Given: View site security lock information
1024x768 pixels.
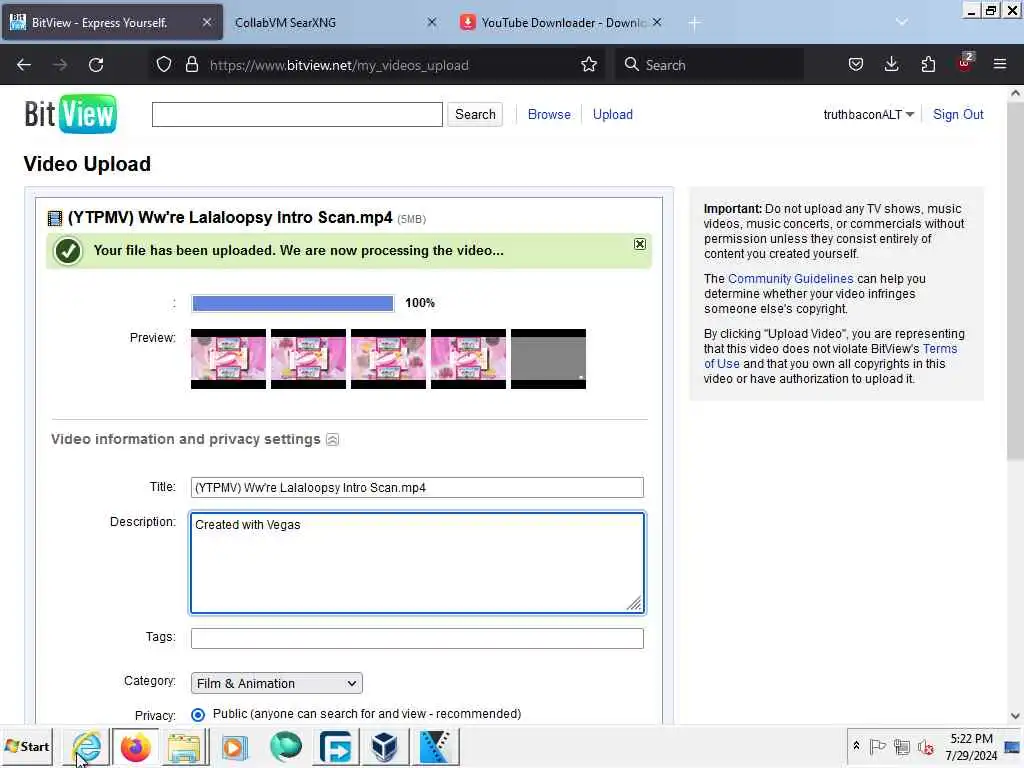Looking at the screenshot, I should click(x=191, y=65).
